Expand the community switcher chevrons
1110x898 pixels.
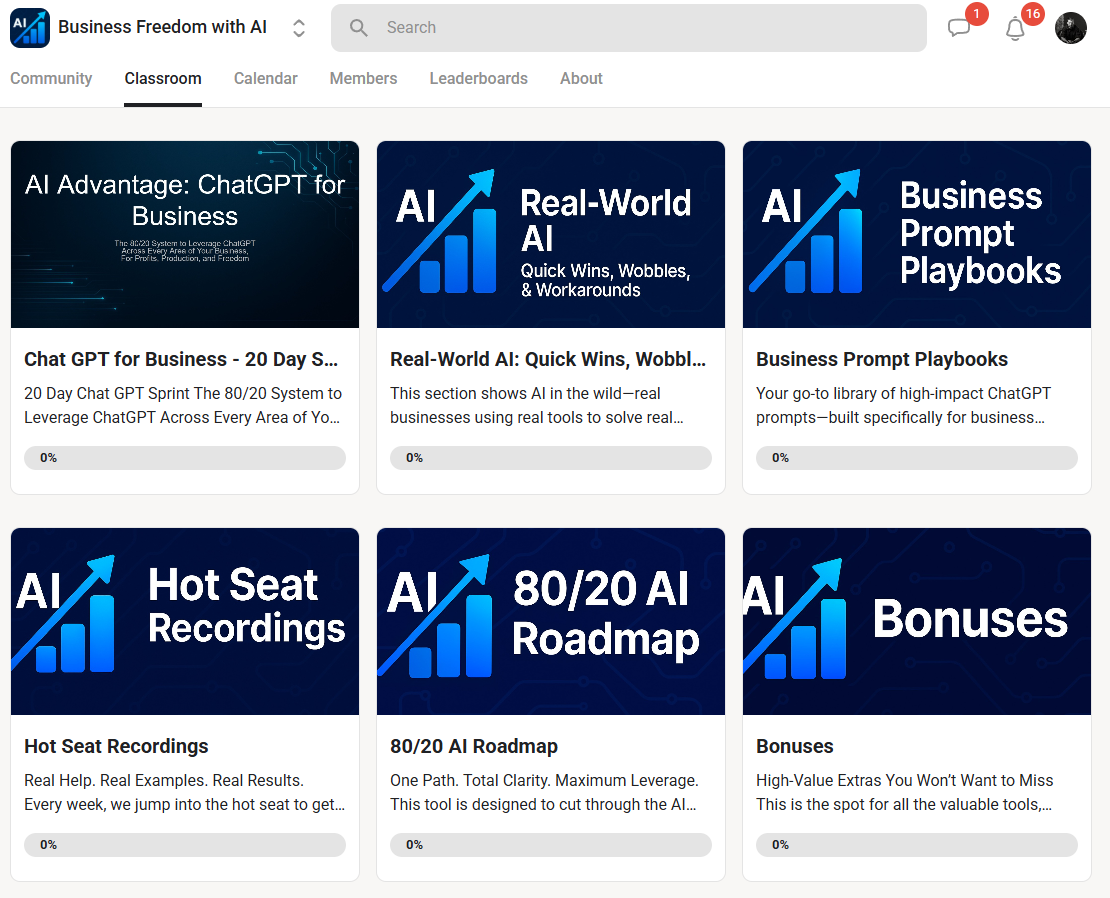pos(299,28)
